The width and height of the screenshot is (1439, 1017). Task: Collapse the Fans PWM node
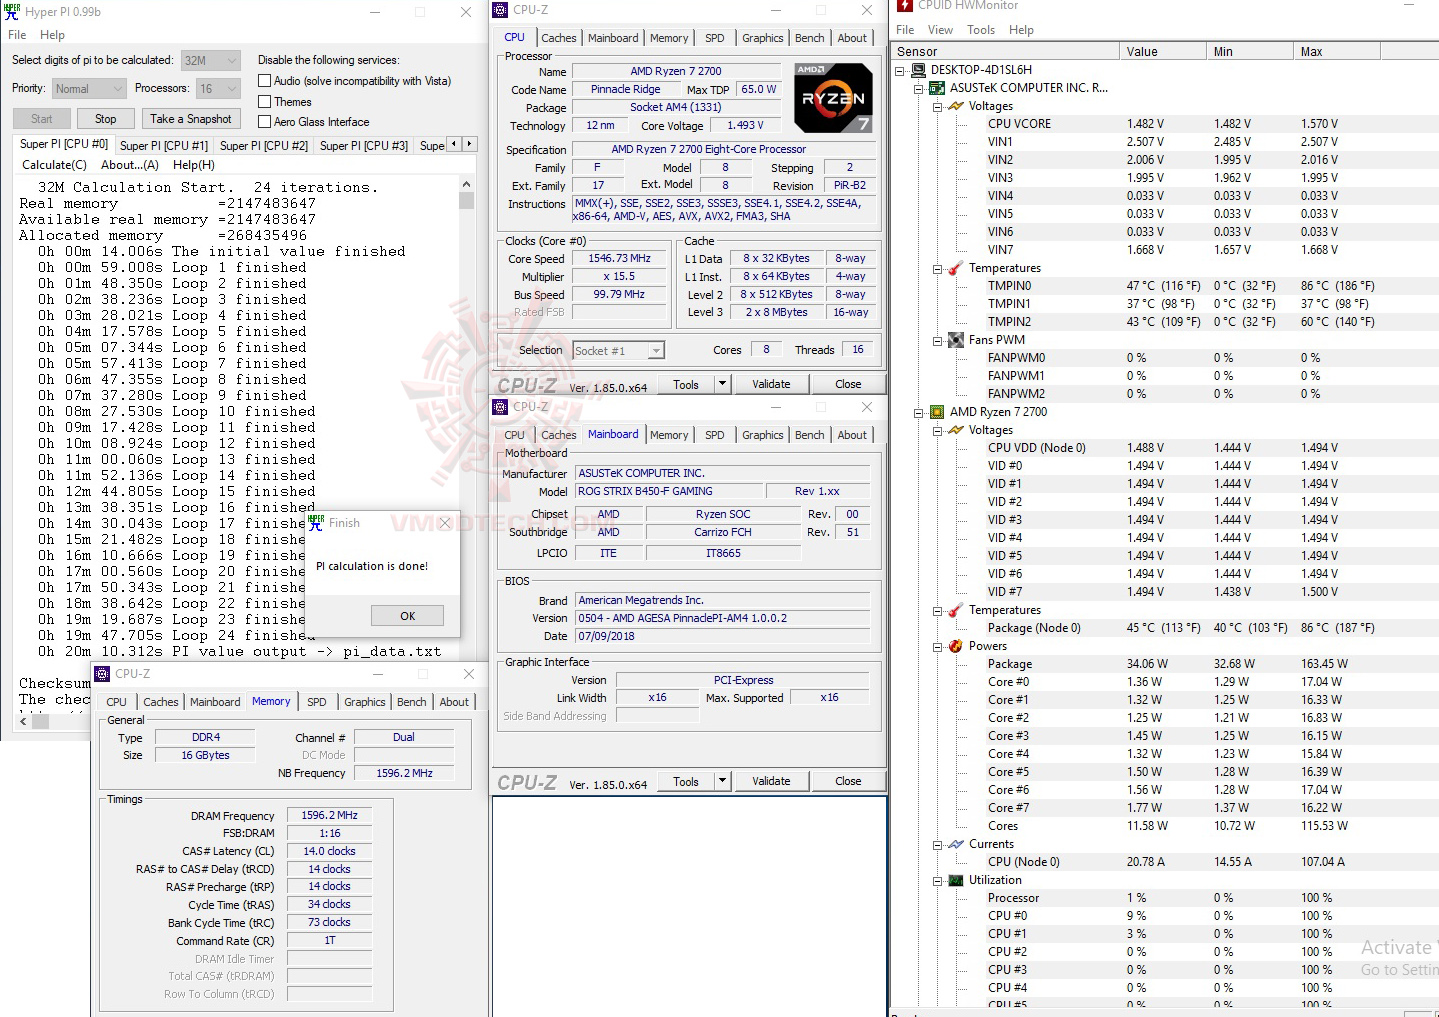tap(938, 340)
